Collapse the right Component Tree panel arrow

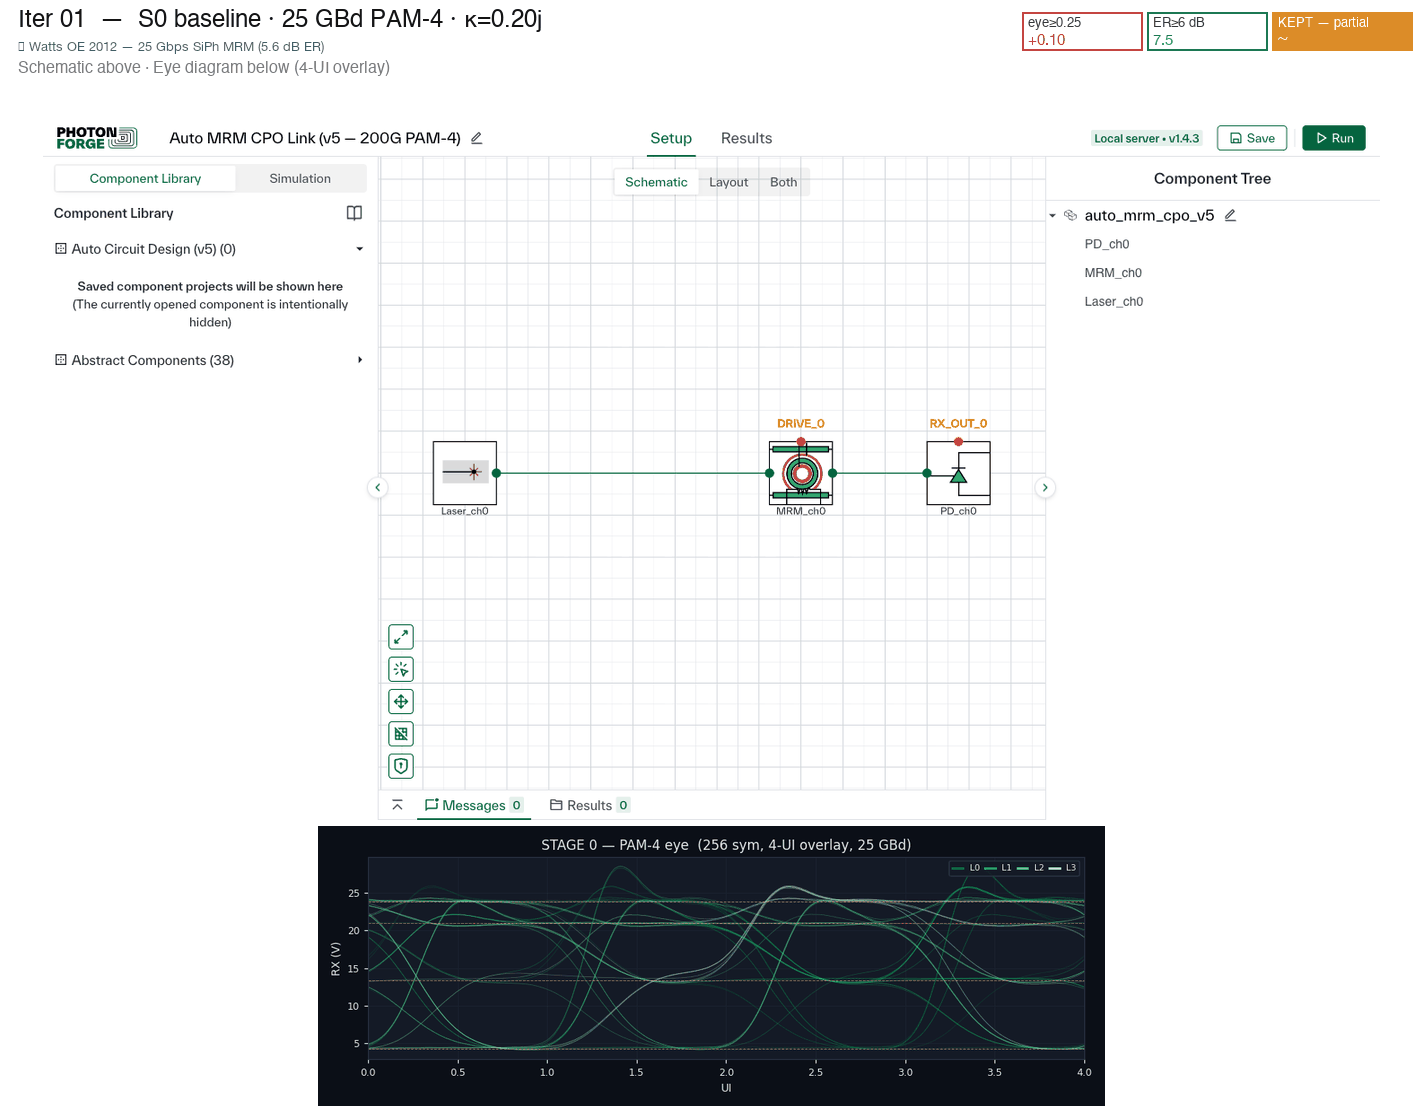click(1045, 488)
